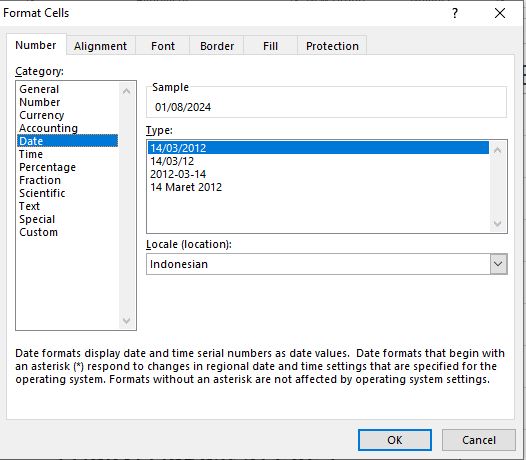
Task: Click the Category list scroll up arrow
Action: point(126,91)
